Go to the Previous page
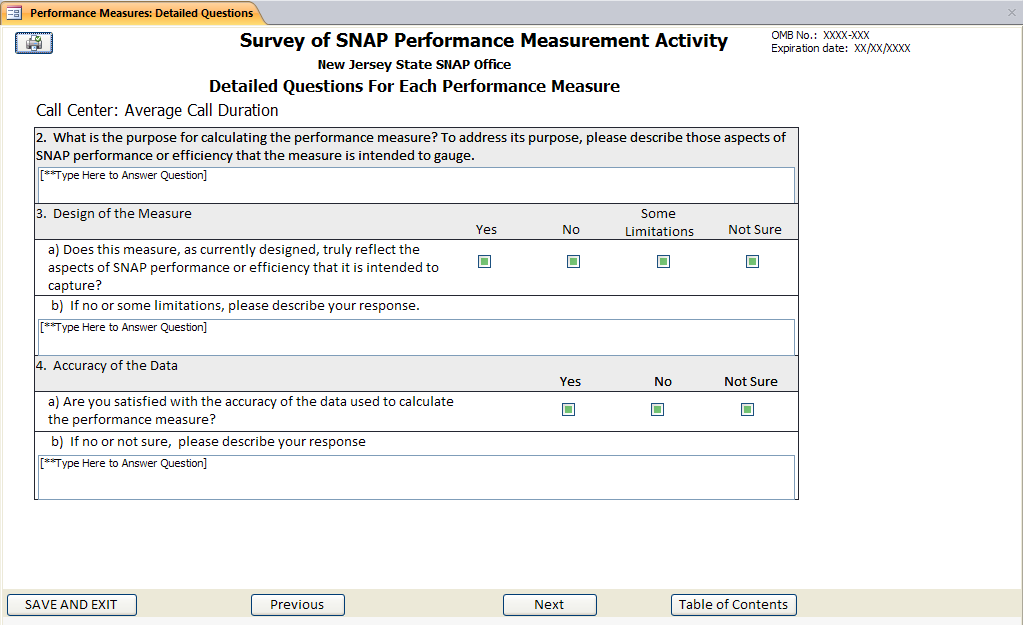 point(297,605)
